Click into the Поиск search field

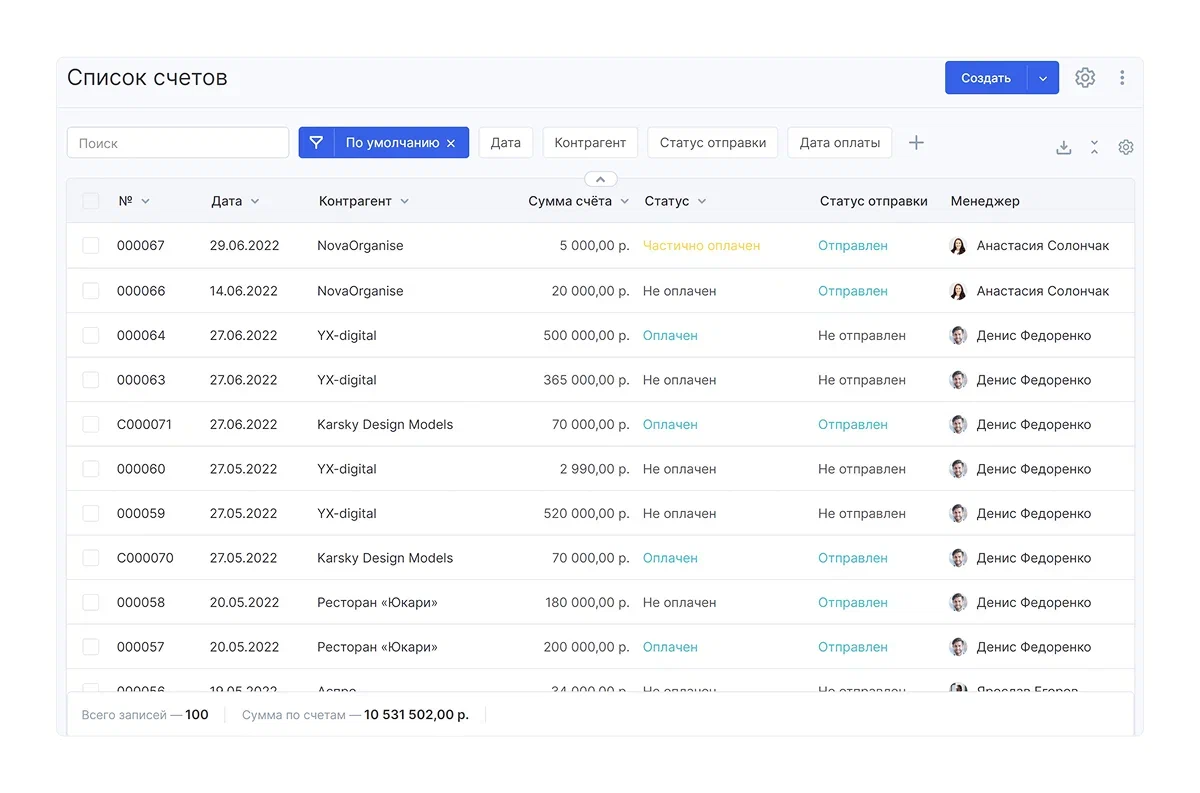(178, 143)
